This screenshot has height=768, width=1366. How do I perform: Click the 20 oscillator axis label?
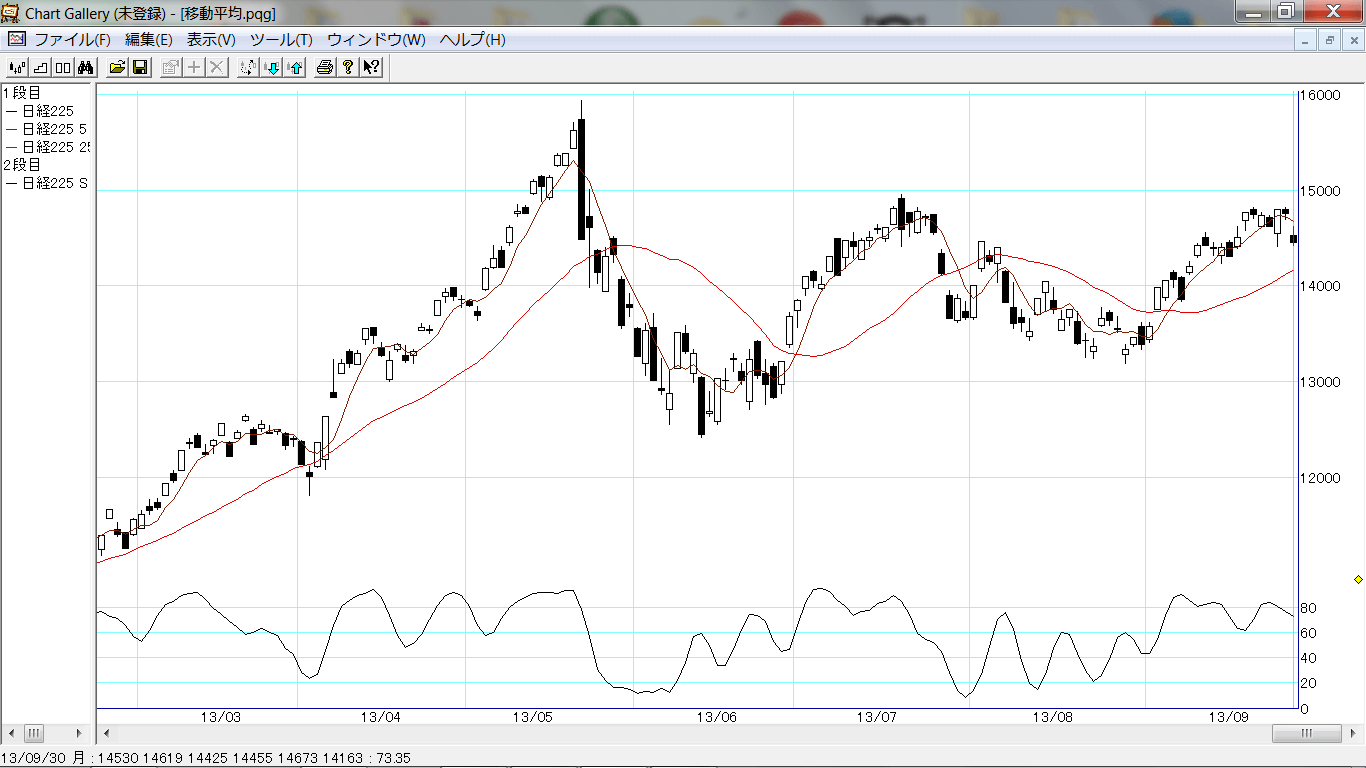click(1308, 683)
